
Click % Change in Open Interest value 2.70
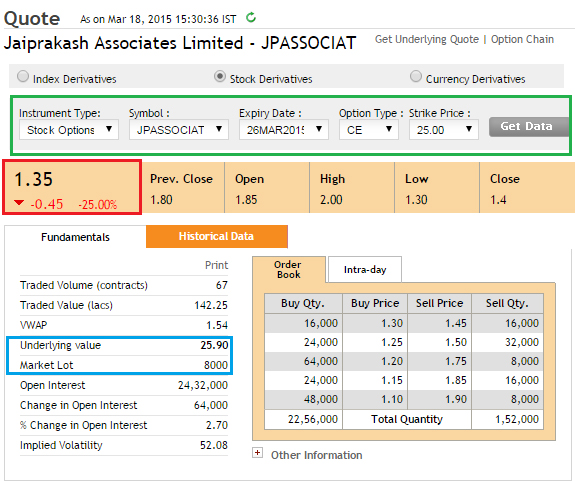click(217, 425)
